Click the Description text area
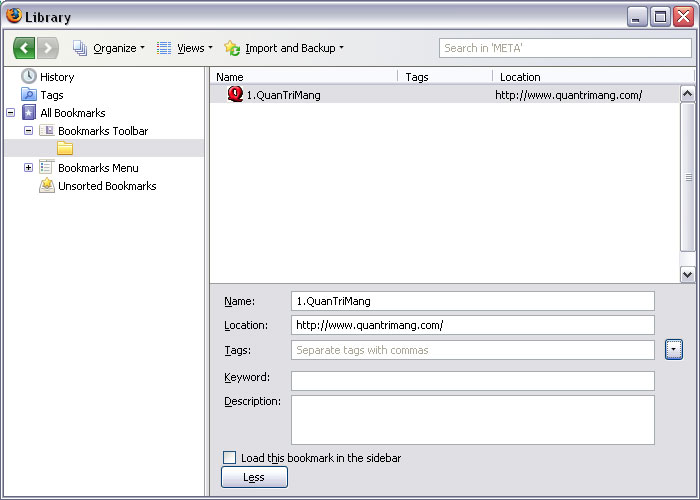This screenshot has height=500, width=700. tap(473, 420)
